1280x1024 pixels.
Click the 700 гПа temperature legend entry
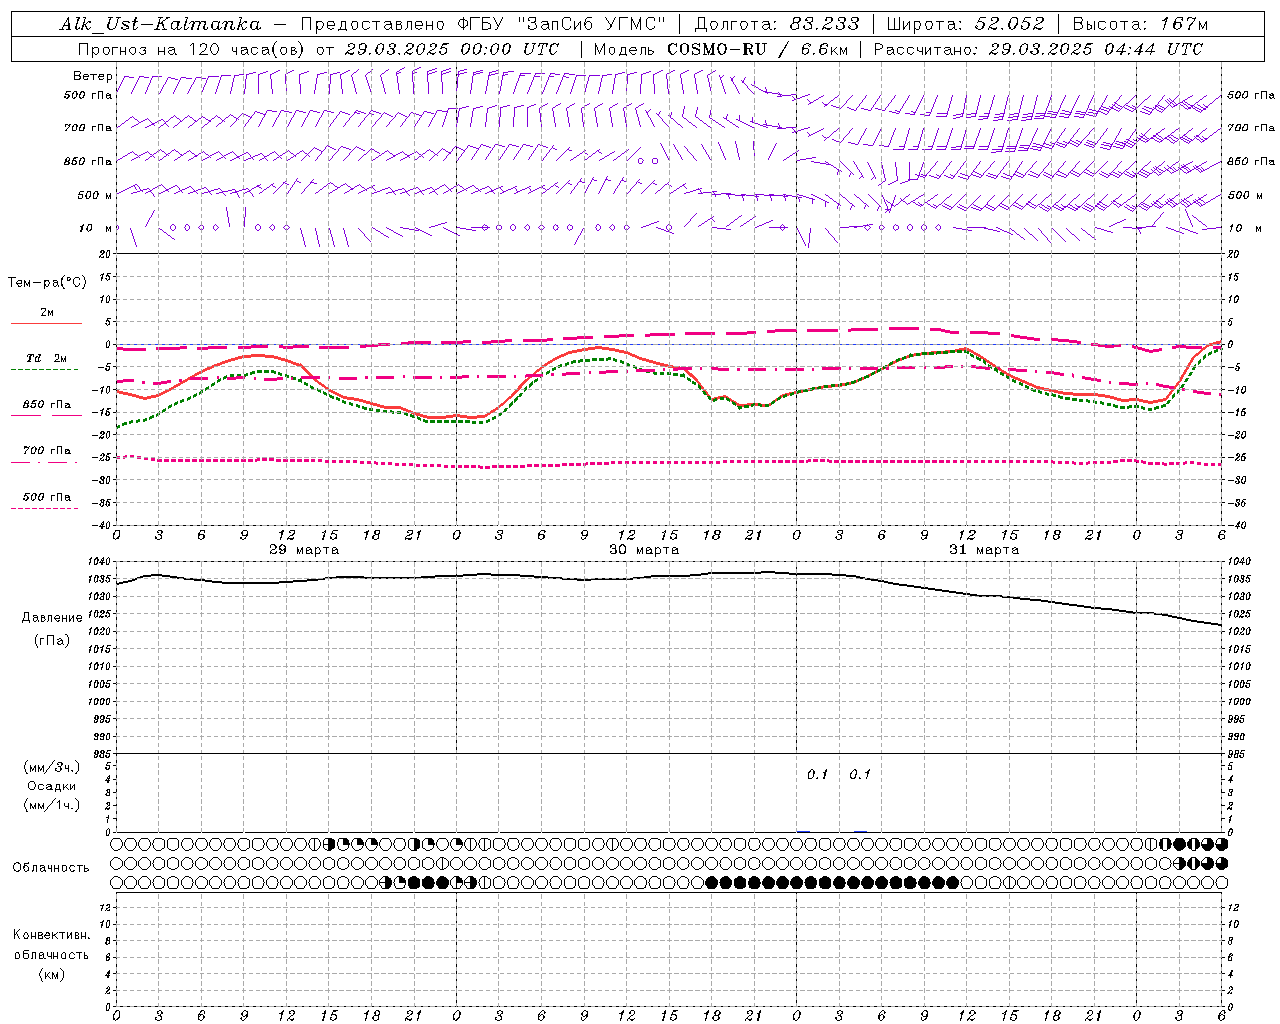point(47,450)
